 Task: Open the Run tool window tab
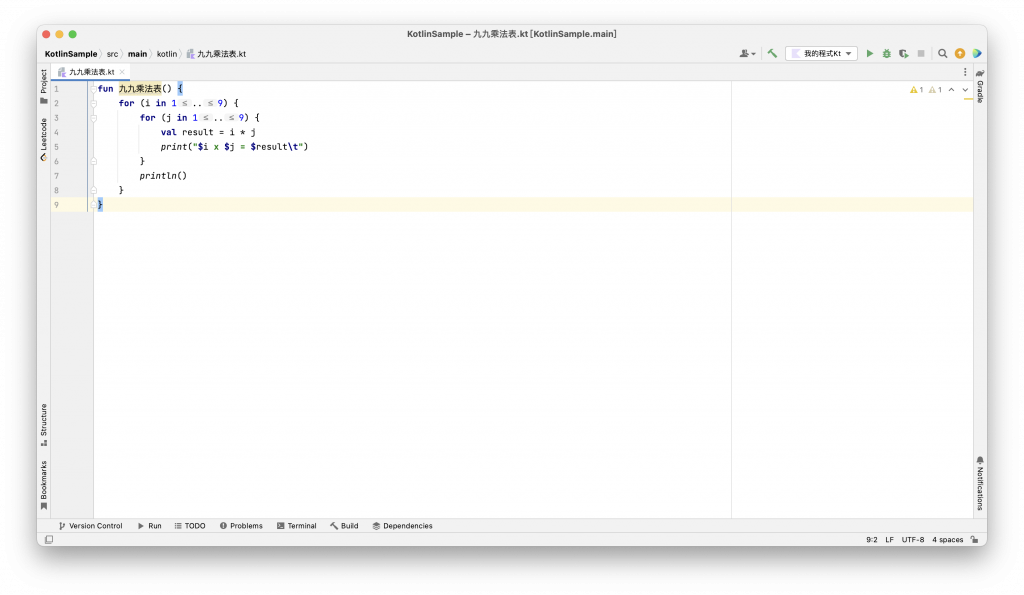[x=150, y=526]
